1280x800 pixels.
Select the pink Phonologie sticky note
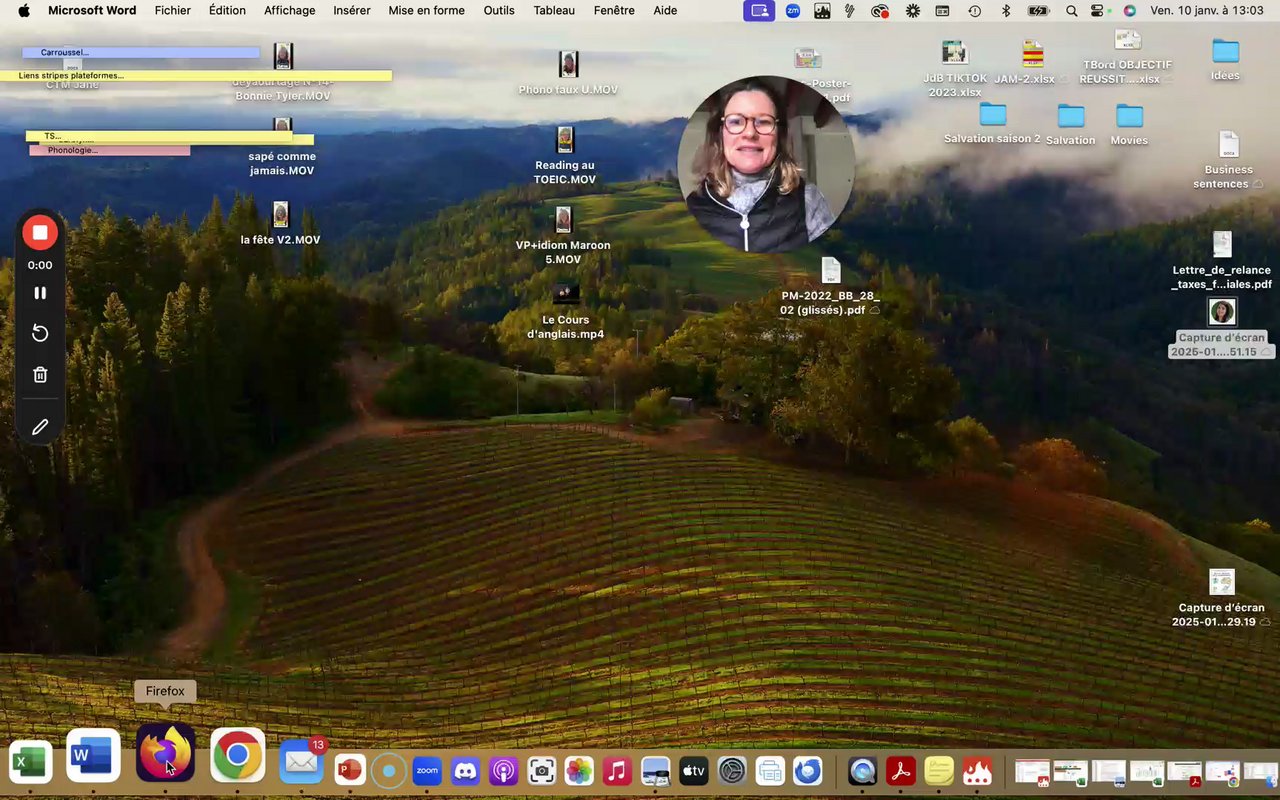pos(109,150)
